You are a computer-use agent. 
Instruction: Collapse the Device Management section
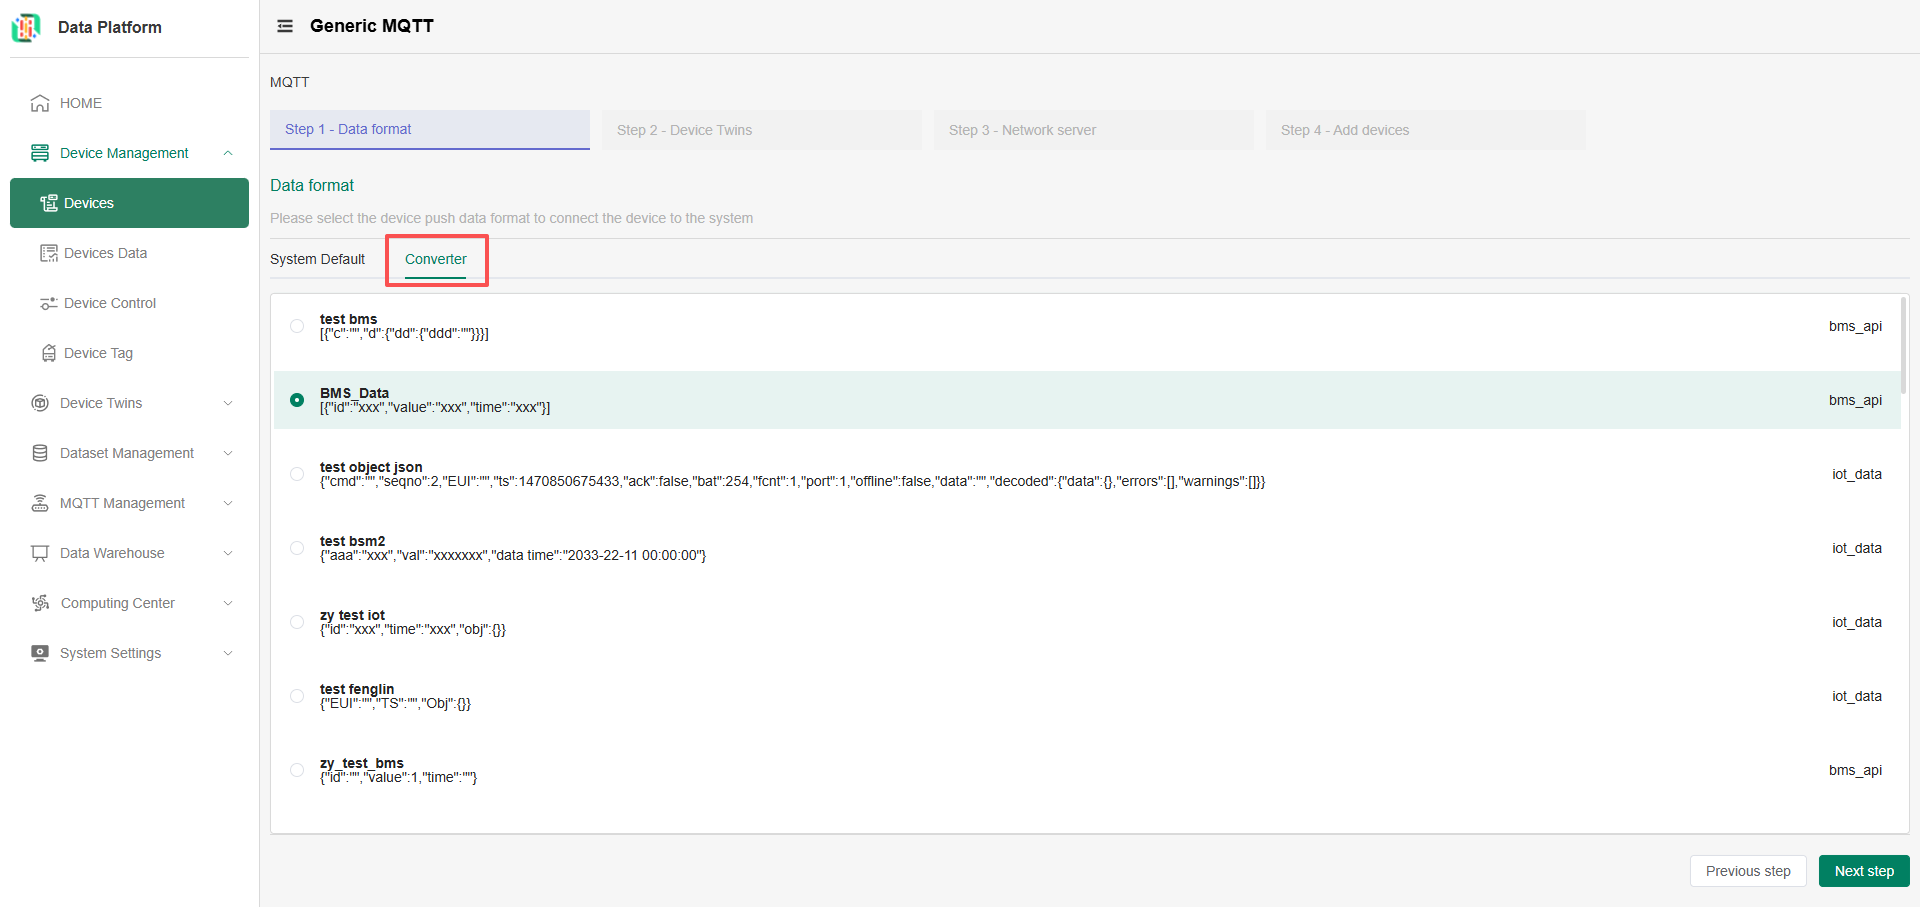coord(229,153)
